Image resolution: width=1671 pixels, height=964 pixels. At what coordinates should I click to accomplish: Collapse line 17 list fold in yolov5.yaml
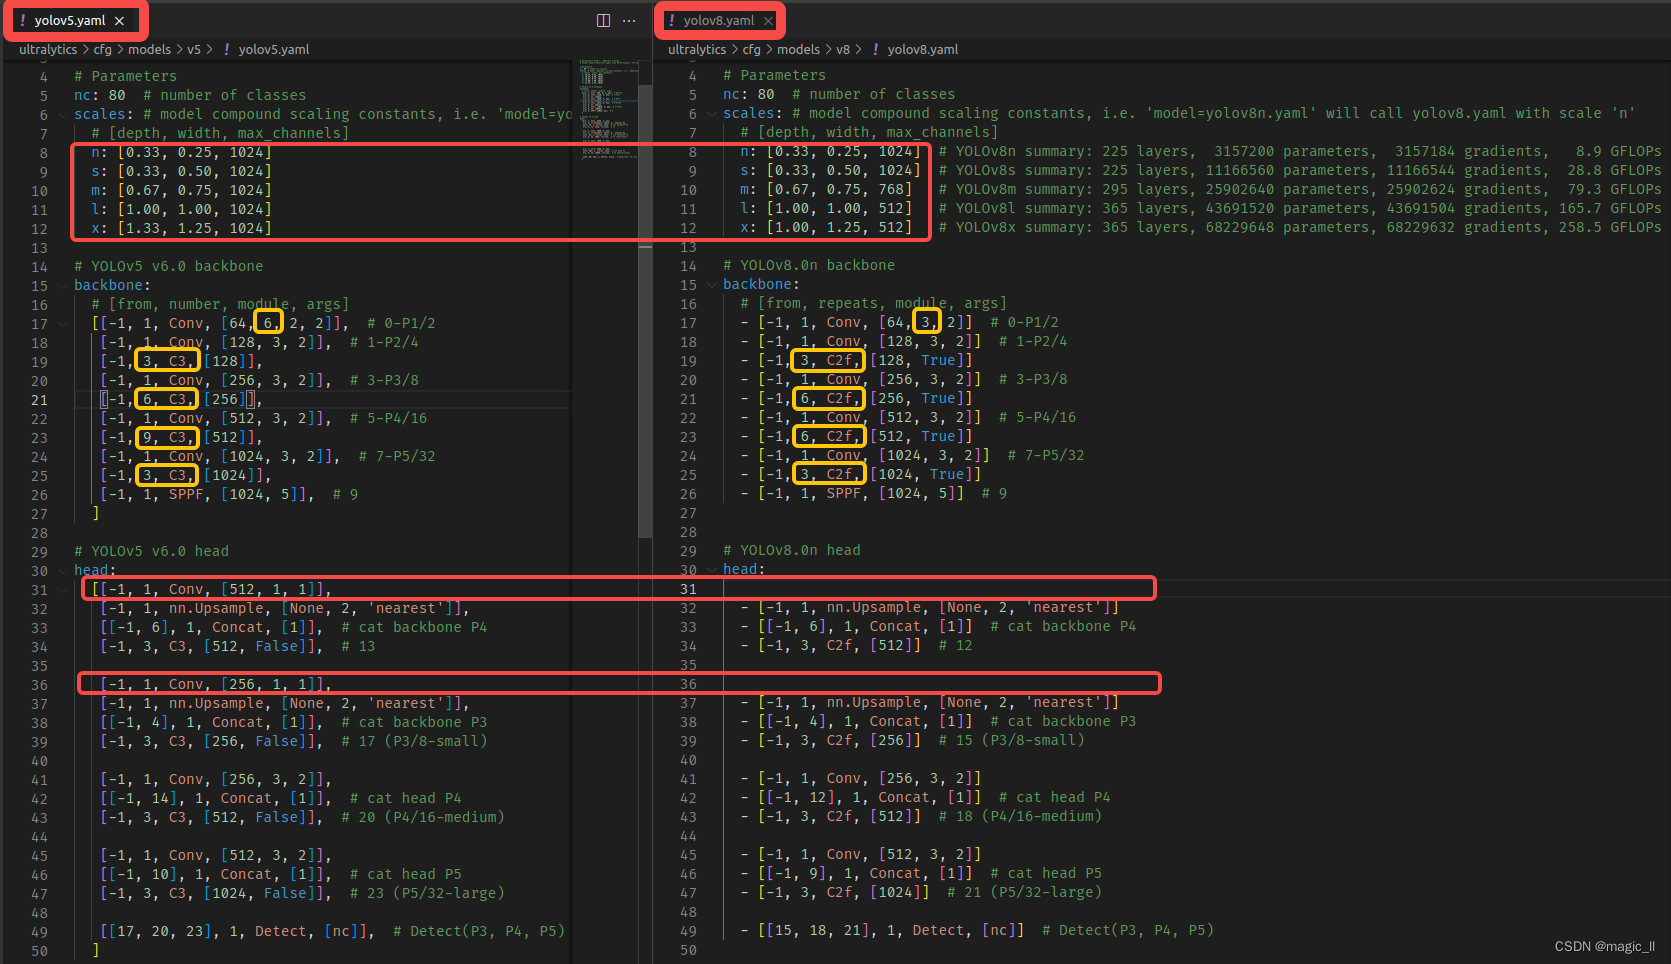[63, 323]
